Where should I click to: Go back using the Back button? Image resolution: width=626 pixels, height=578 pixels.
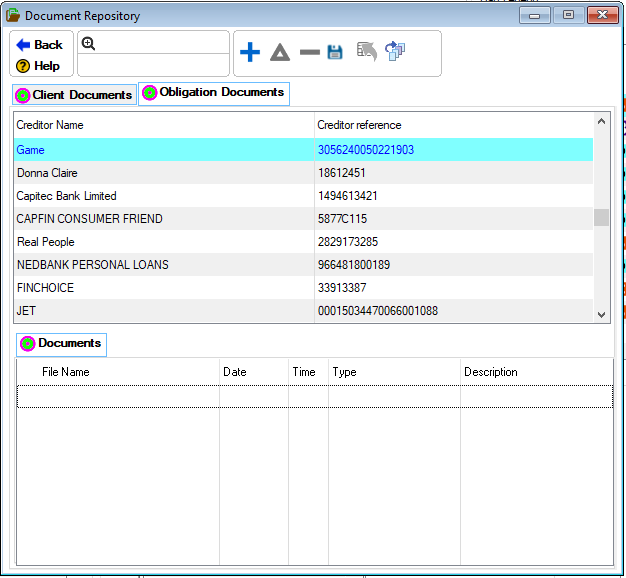pos(40,45)
